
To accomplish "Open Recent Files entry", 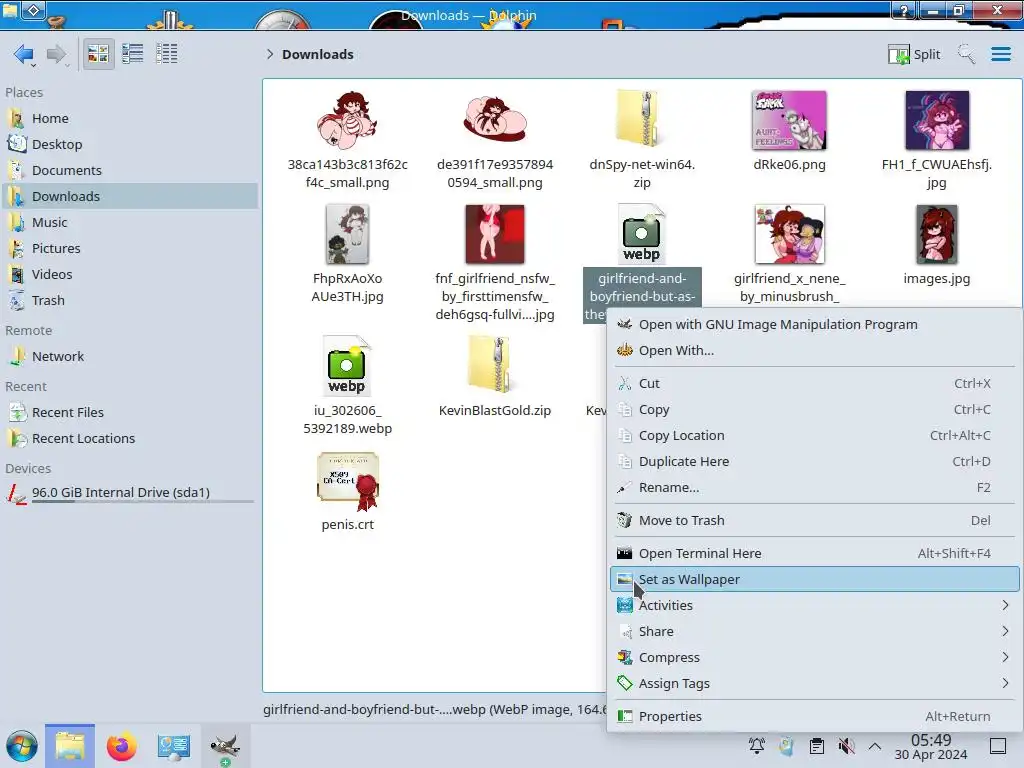I will point(130,413).
